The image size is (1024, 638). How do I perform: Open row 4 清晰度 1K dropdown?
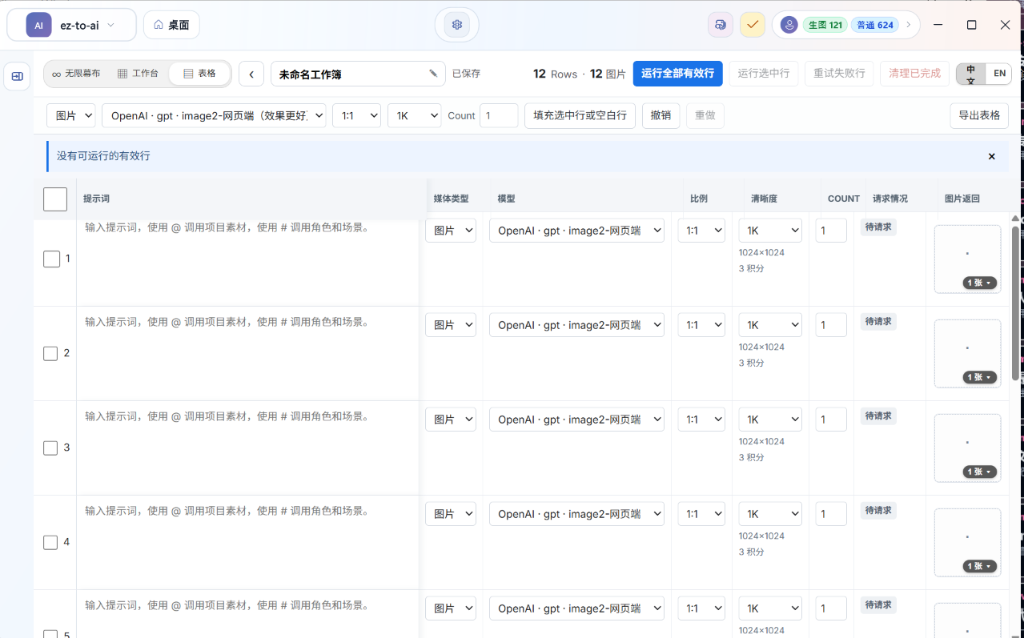point(770,514)
